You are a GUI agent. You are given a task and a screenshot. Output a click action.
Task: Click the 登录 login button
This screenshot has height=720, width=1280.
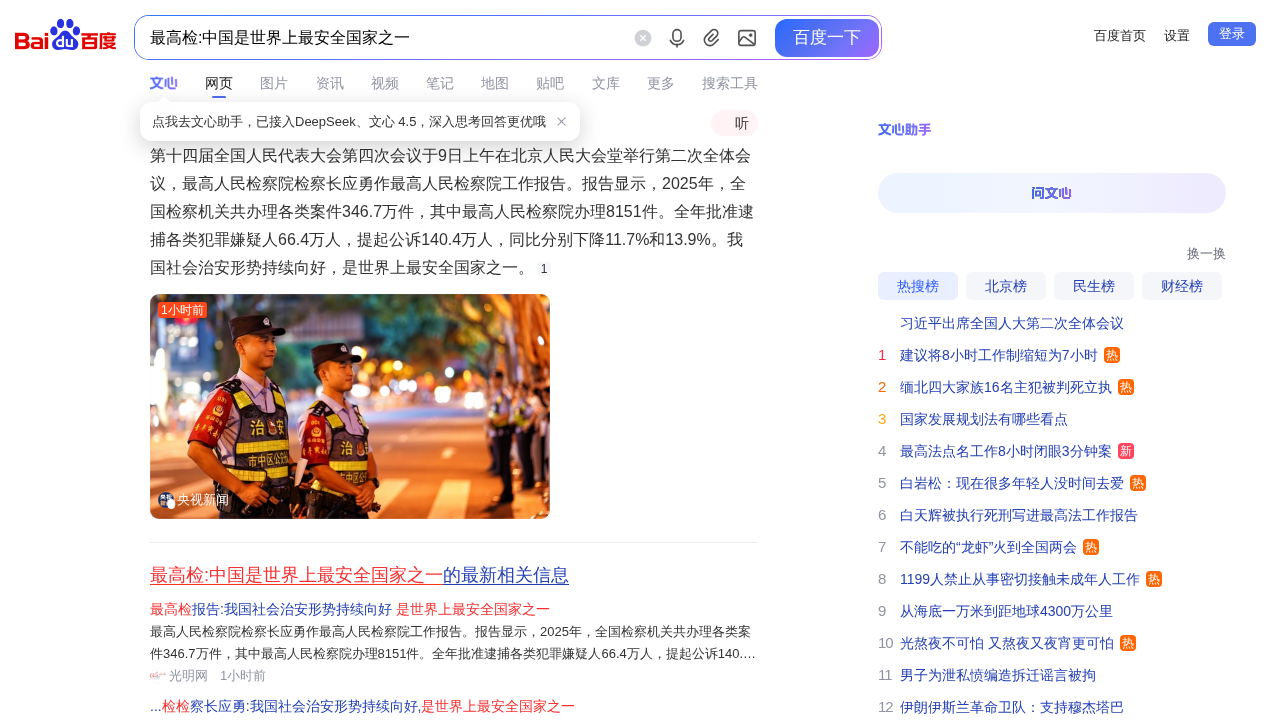(1232, 34)
